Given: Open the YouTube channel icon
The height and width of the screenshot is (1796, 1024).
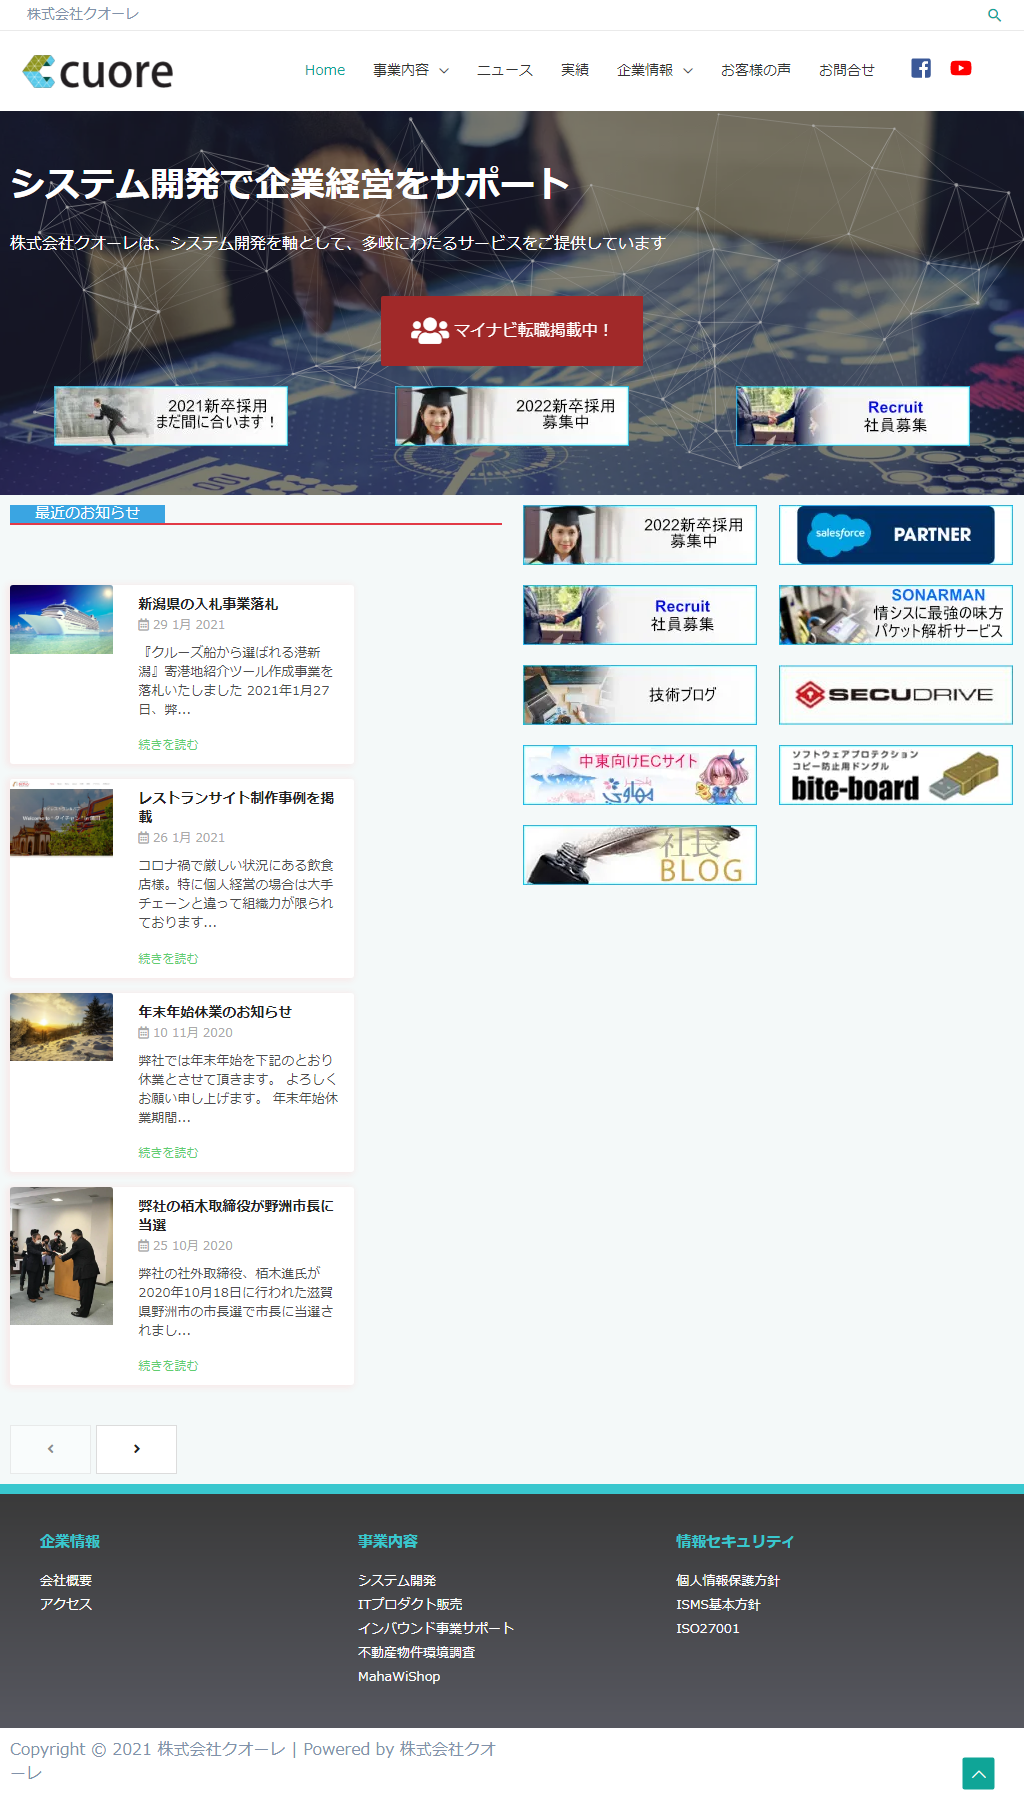Looking at the screenshot, I should 961,68.
